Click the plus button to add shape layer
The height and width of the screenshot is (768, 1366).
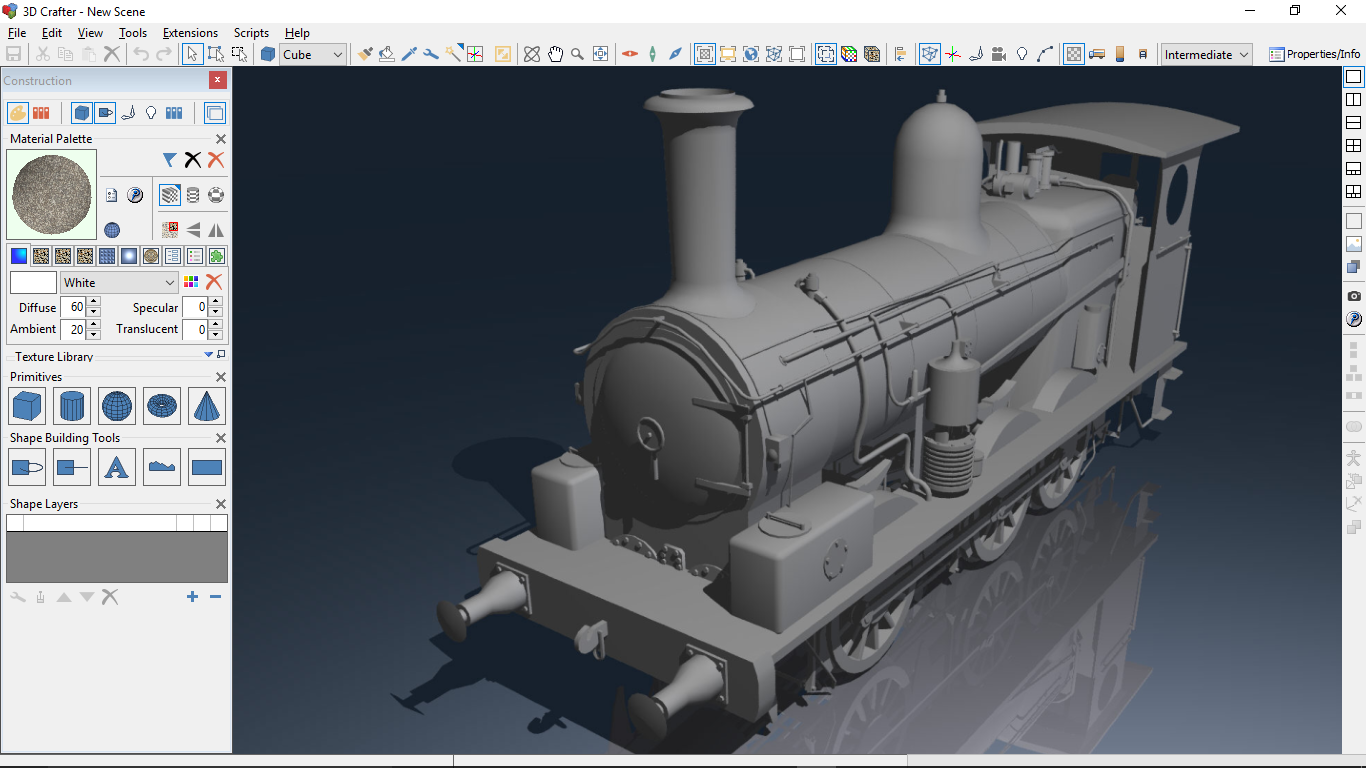click(x=192, y=597)
